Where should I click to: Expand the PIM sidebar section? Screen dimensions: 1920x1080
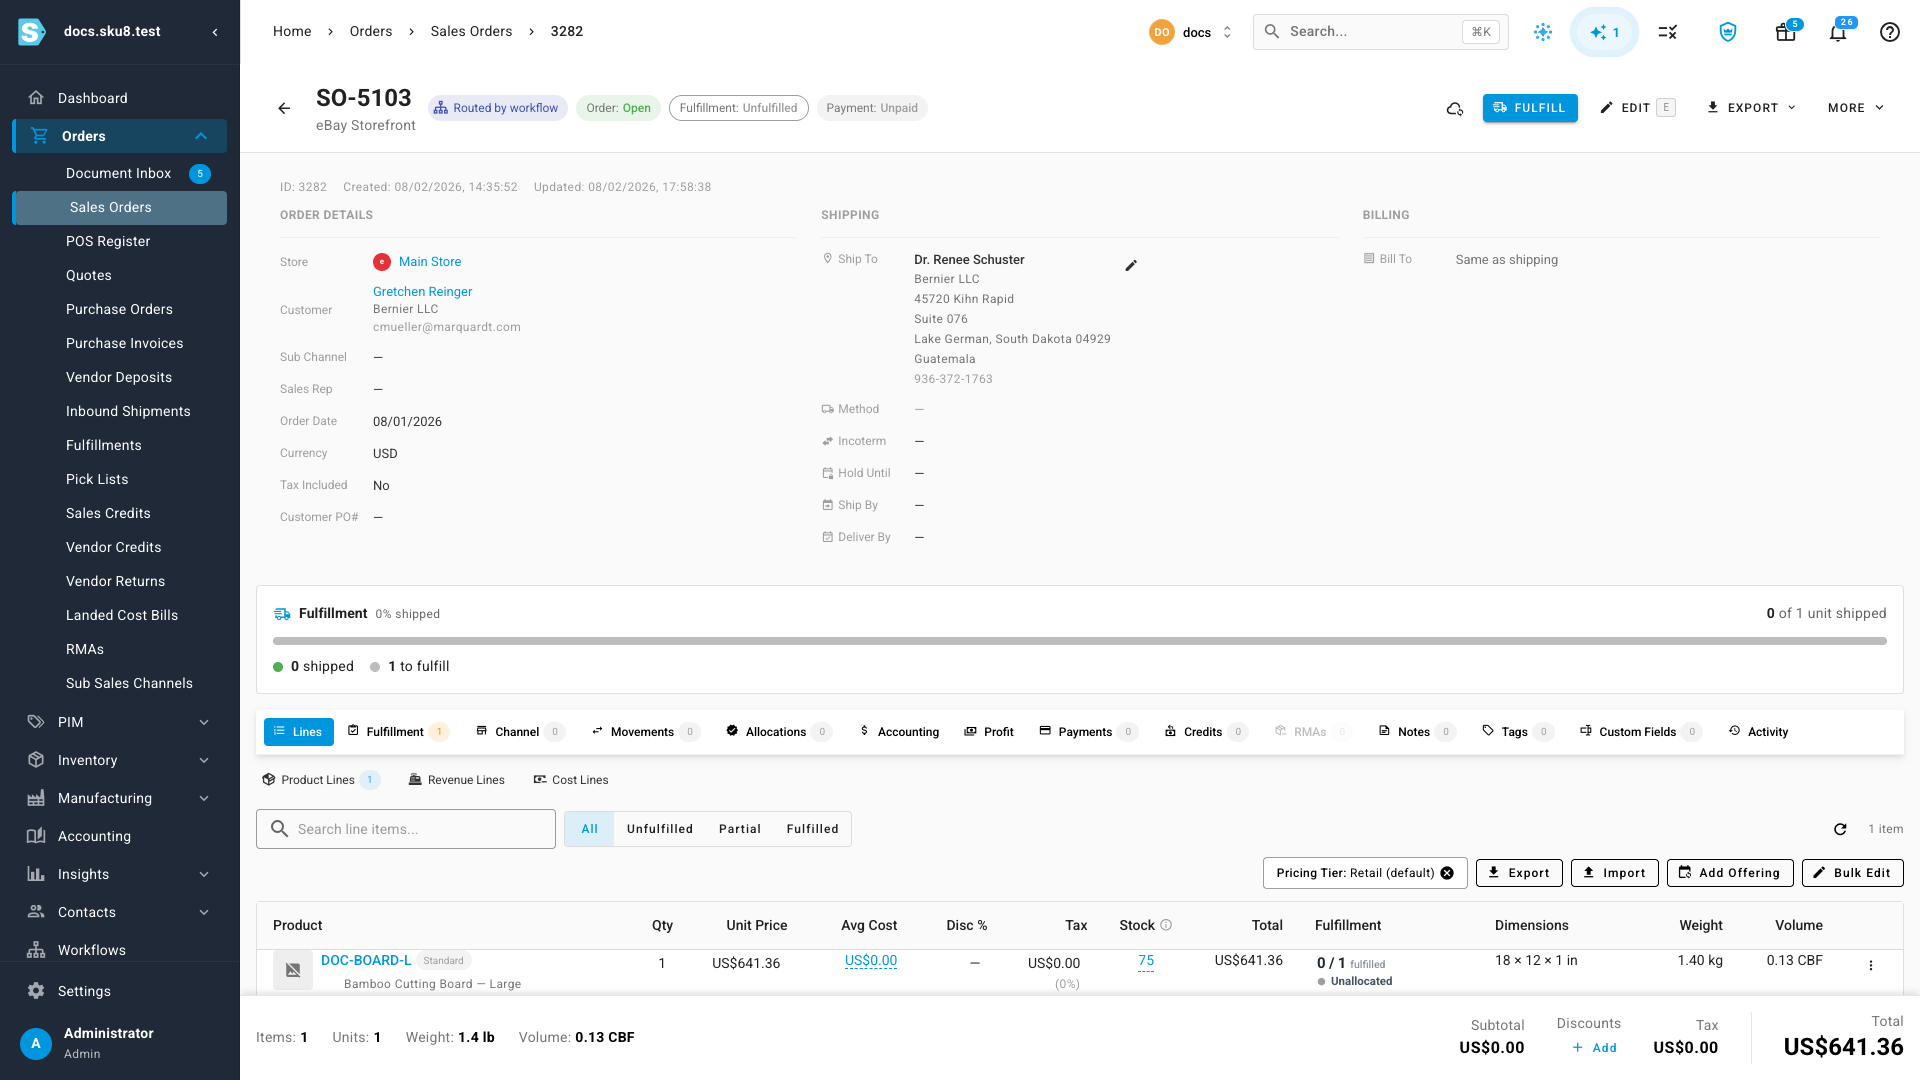pos(204,722)
